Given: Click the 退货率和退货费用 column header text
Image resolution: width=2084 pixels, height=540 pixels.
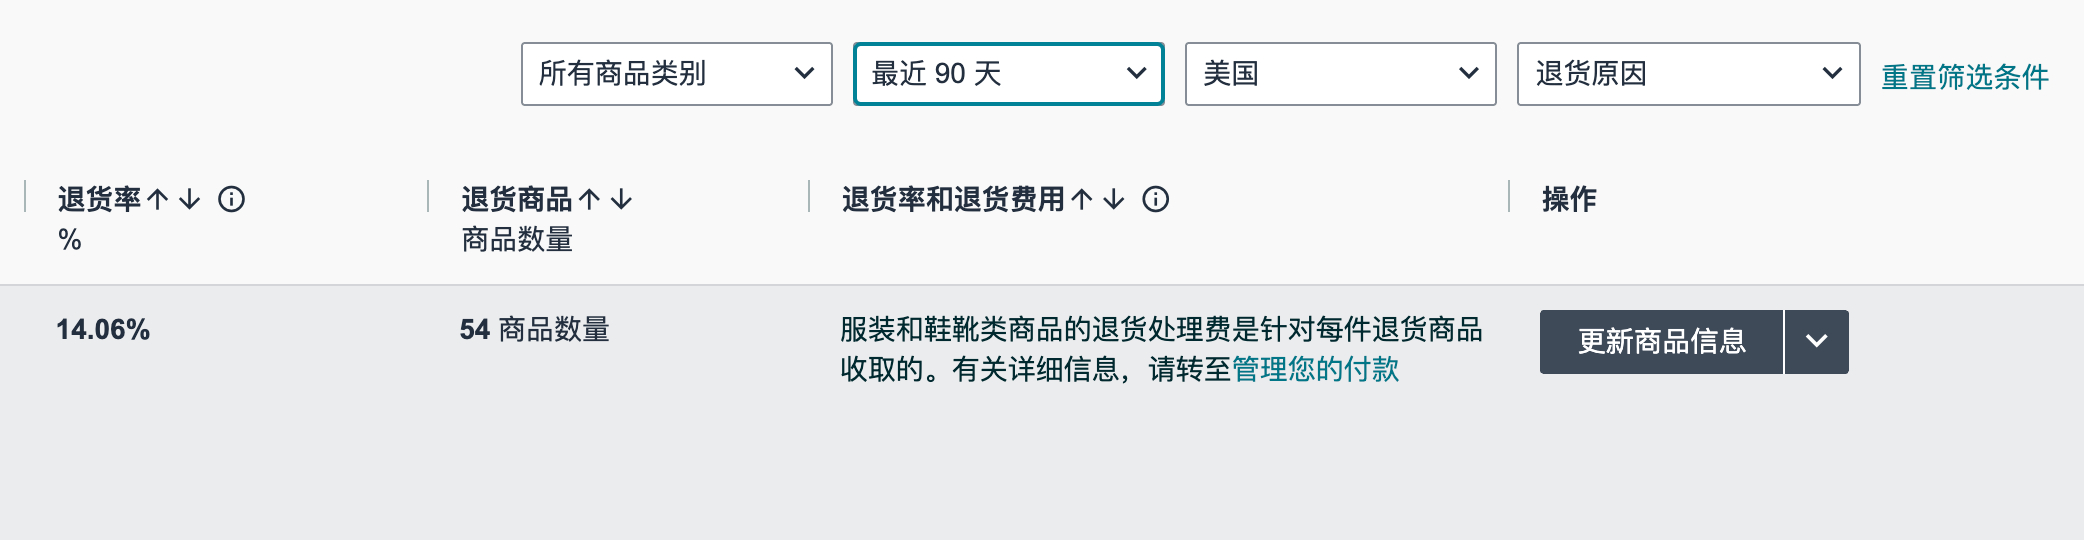Looking at the screenshot, I should point(953,200).
